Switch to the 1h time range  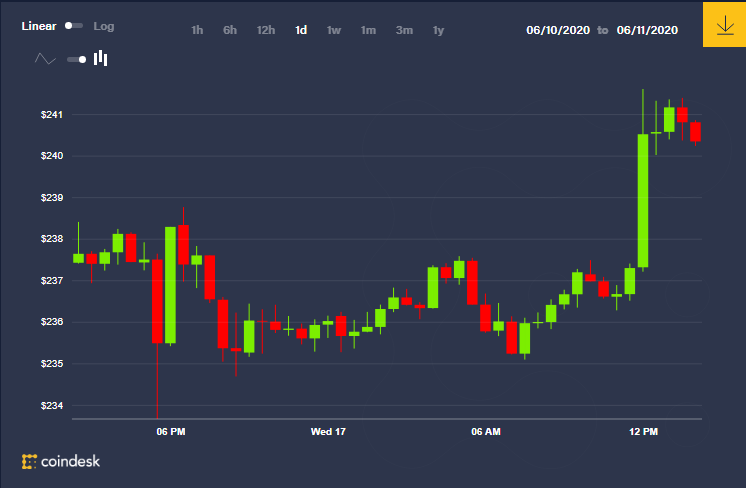point(197,30)
